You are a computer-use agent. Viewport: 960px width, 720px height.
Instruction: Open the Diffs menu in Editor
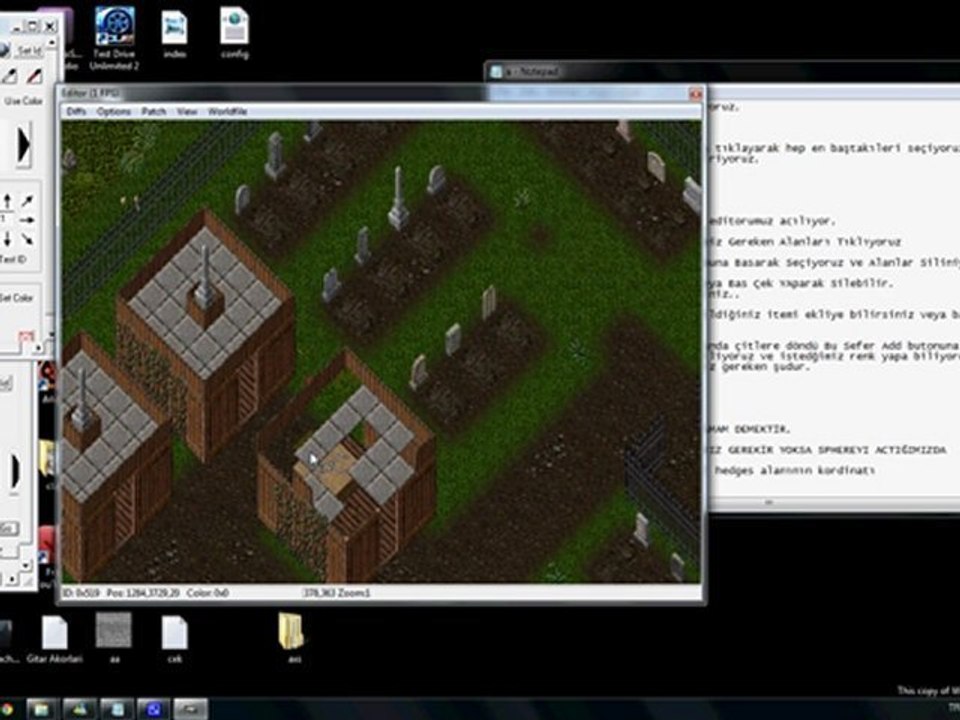(77, 111)
